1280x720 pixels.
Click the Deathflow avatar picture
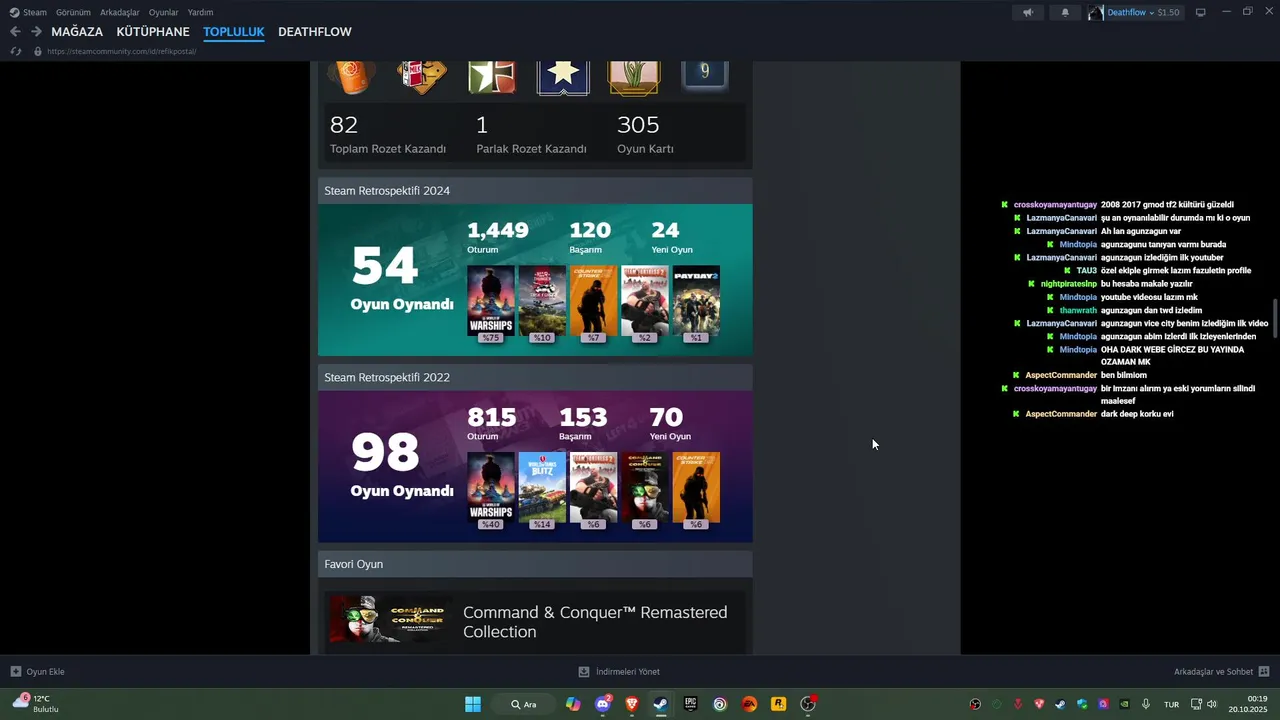click(1096, 12)
